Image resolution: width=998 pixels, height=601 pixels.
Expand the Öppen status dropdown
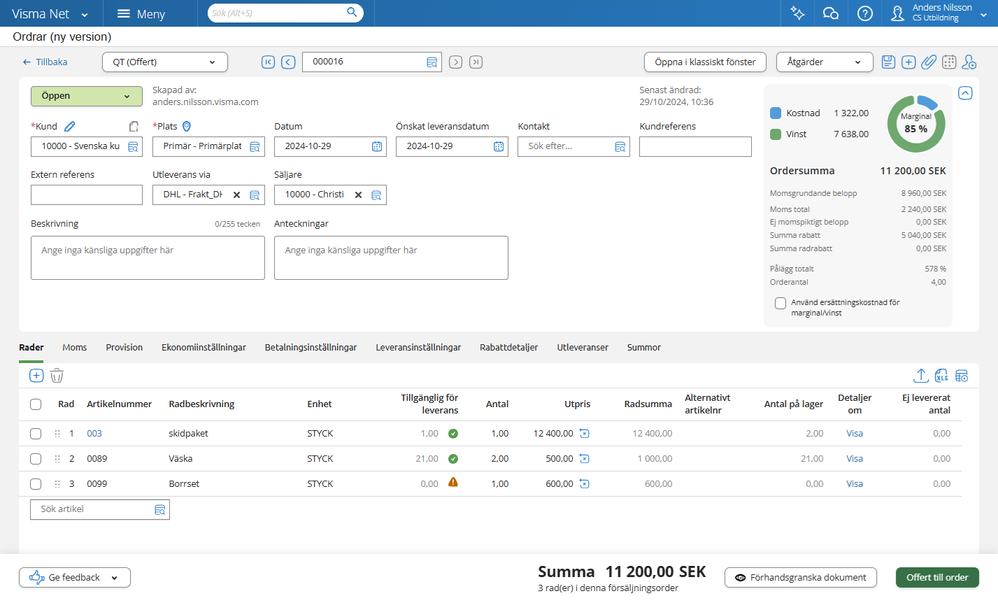click(86, 96)
